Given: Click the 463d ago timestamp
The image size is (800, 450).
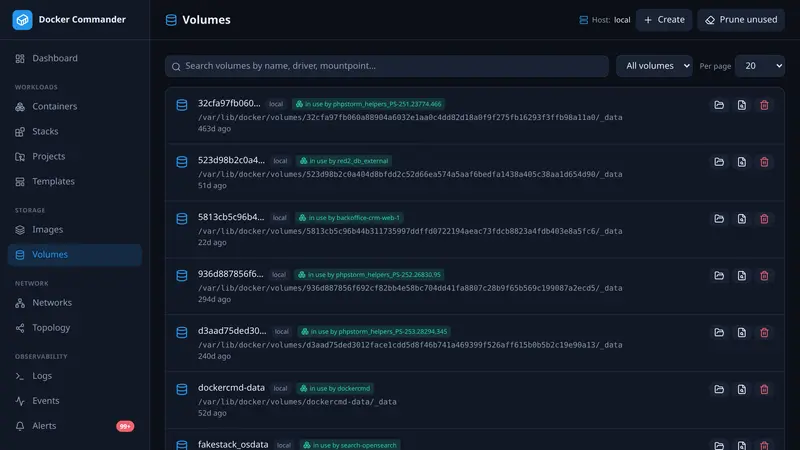Looking at the screenshot, I should [214, 129].
